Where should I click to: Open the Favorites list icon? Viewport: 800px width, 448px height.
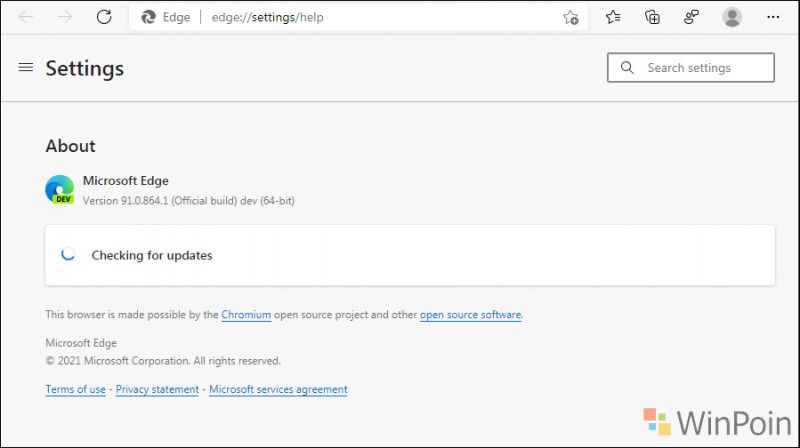(613, 17)
